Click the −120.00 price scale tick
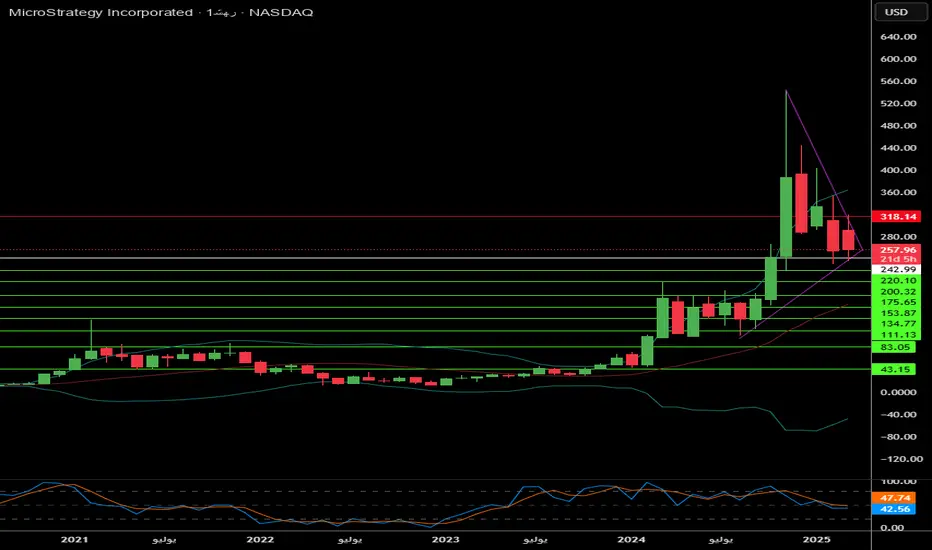Screen dimensions: 932x550 [900, 459]
